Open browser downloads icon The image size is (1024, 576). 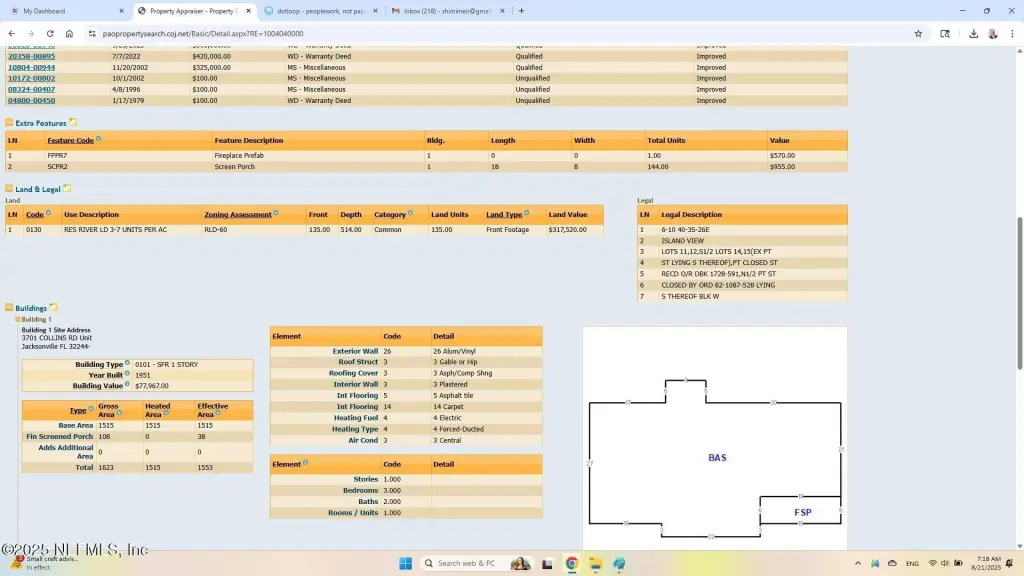(974, 33)
